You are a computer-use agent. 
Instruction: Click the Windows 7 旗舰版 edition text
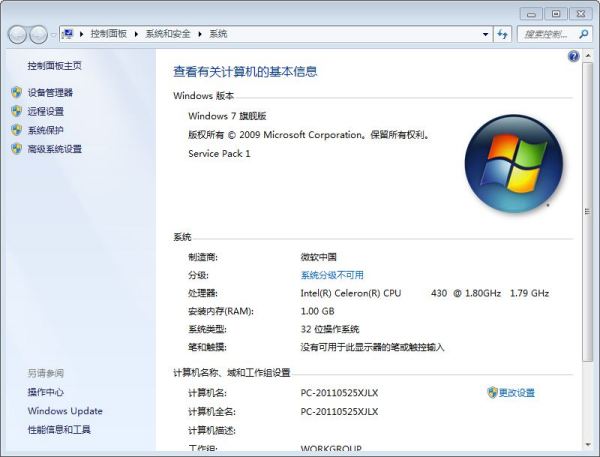click(x=227, y=116)
